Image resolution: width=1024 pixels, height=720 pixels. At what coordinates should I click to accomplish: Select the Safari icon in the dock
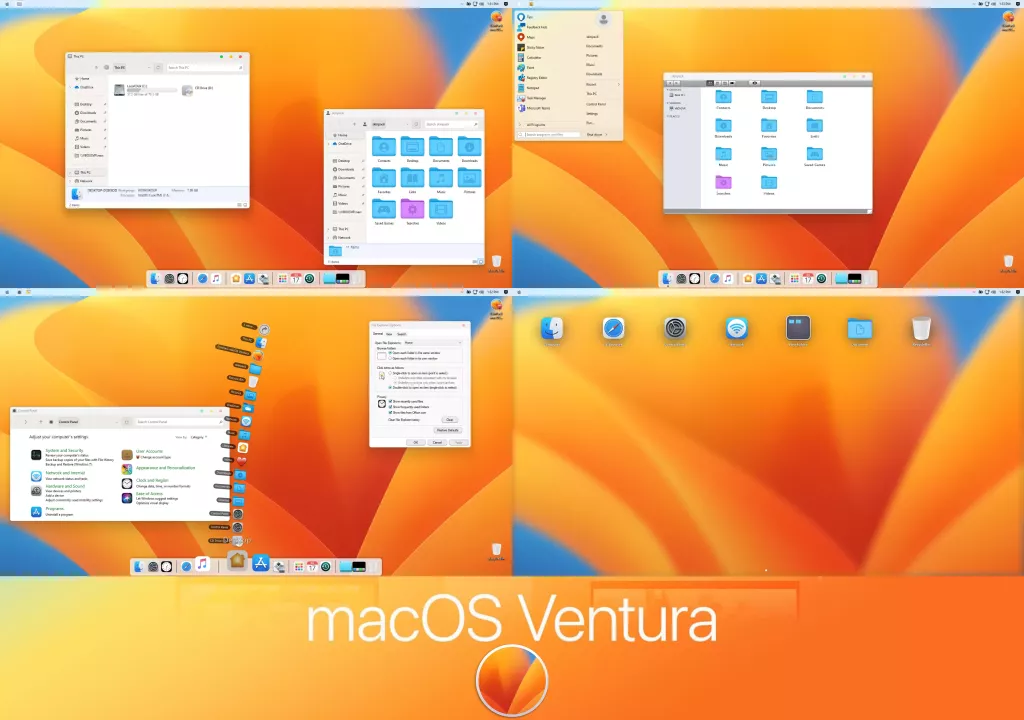pos(186,565)
